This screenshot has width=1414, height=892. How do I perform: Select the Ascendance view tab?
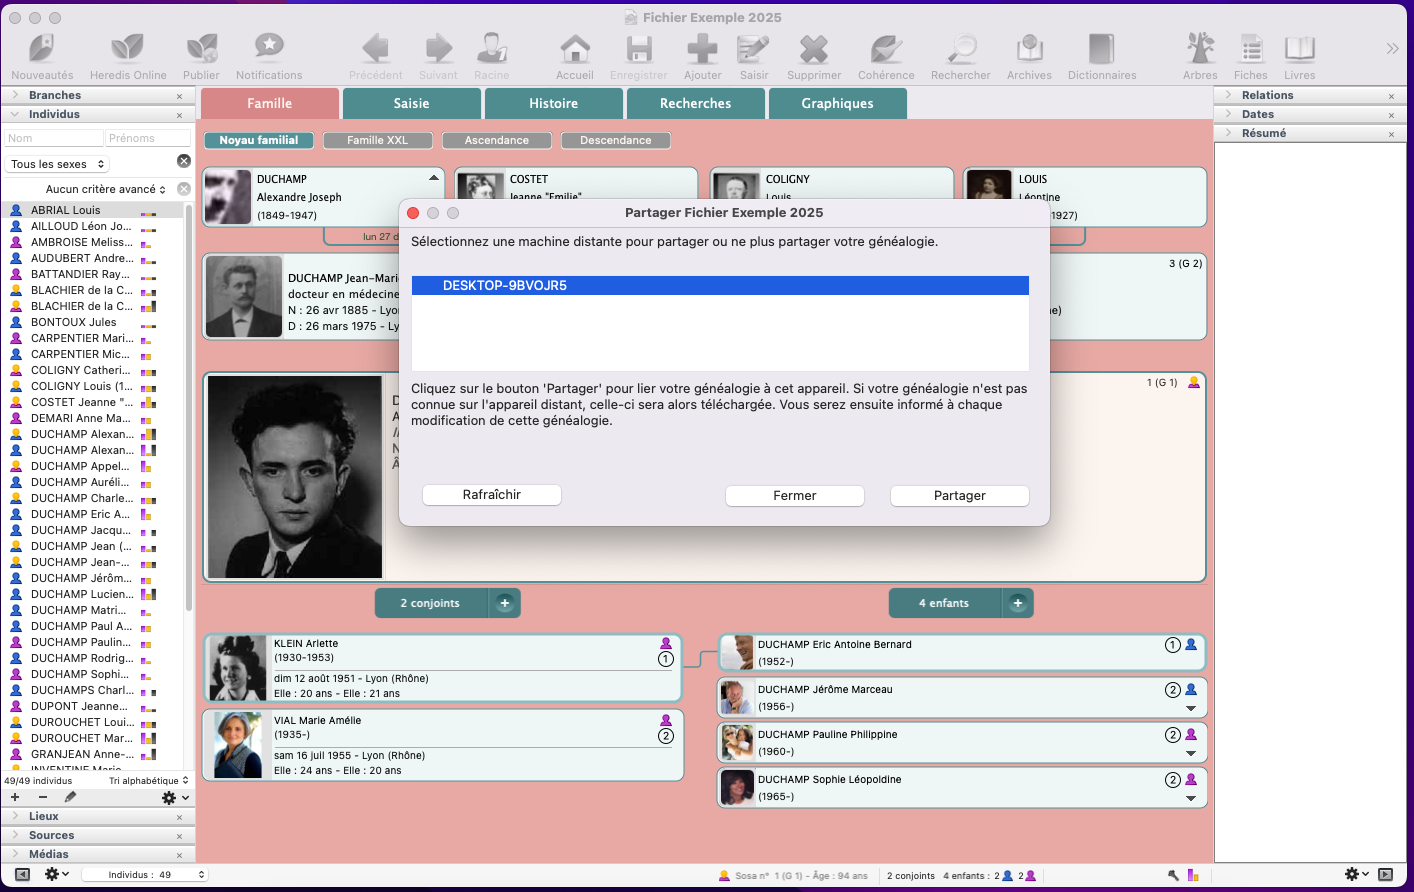pos(496,140)
